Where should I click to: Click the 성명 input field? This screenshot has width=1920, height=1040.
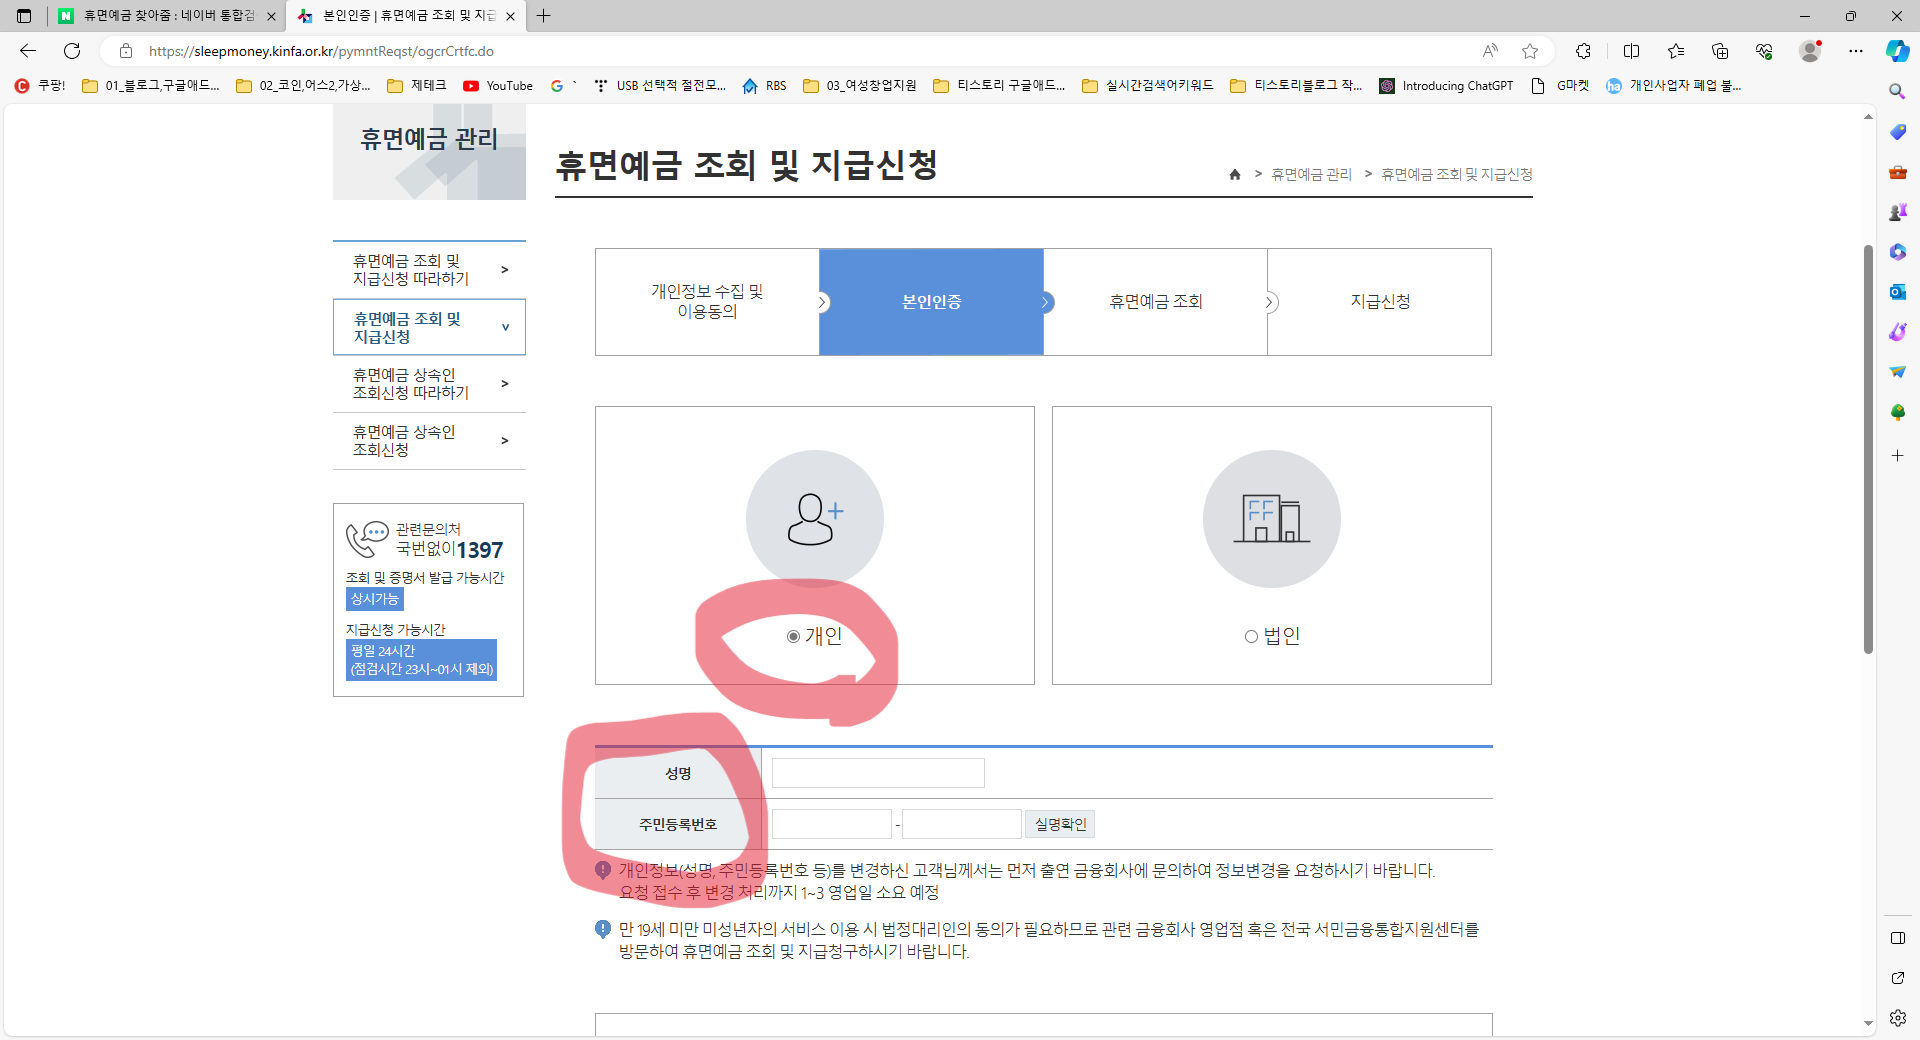[x=877, y=772]
